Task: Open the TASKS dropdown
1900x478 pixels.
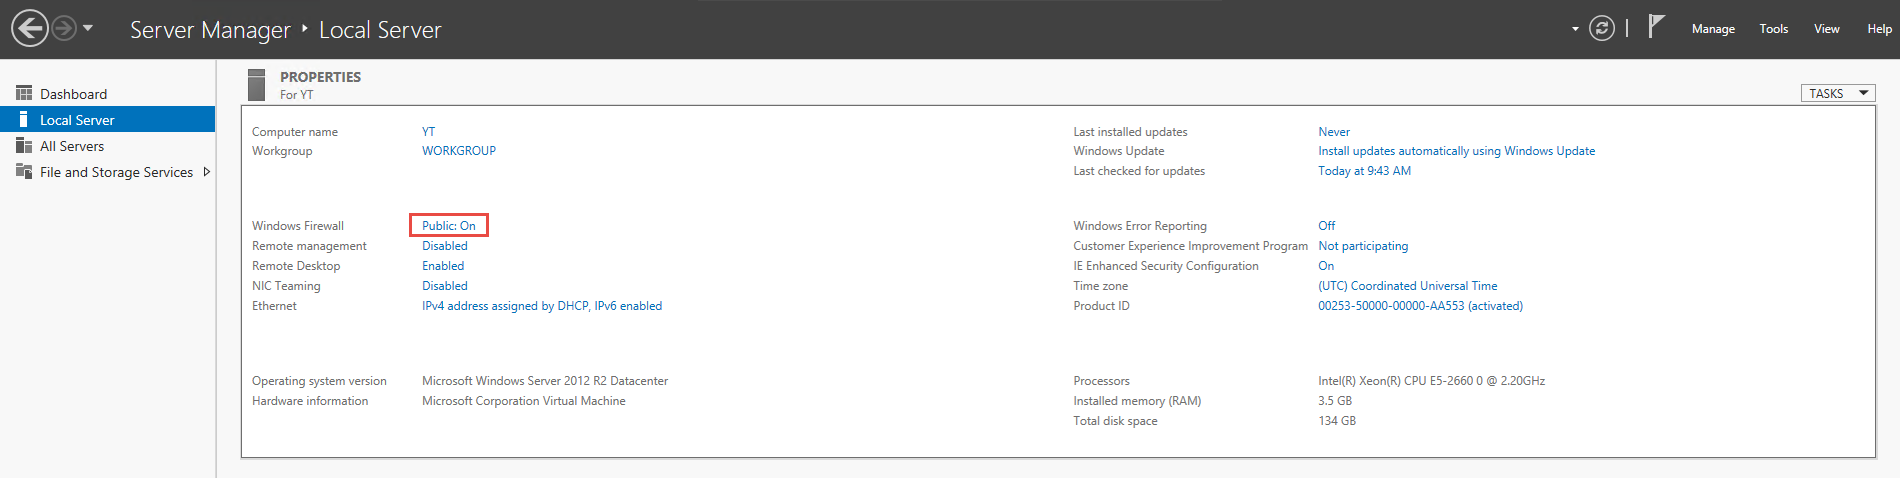Action: coord(1838,93)
